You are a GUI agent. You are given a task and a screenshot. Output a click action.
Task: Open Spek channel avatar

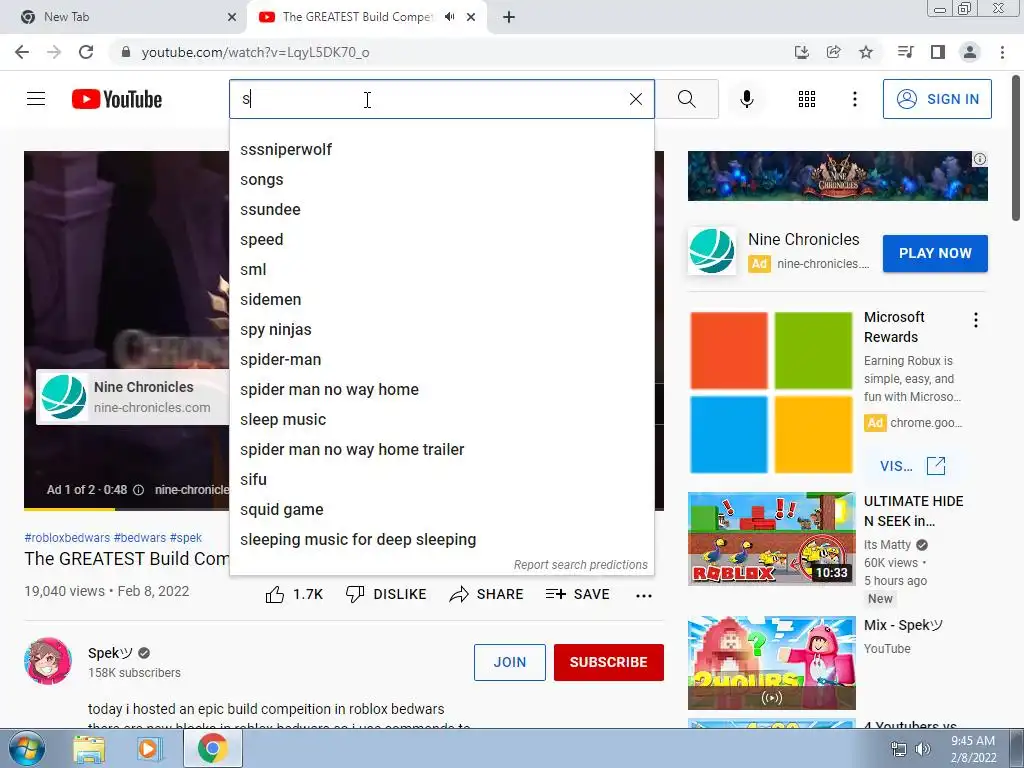[48, 661]
